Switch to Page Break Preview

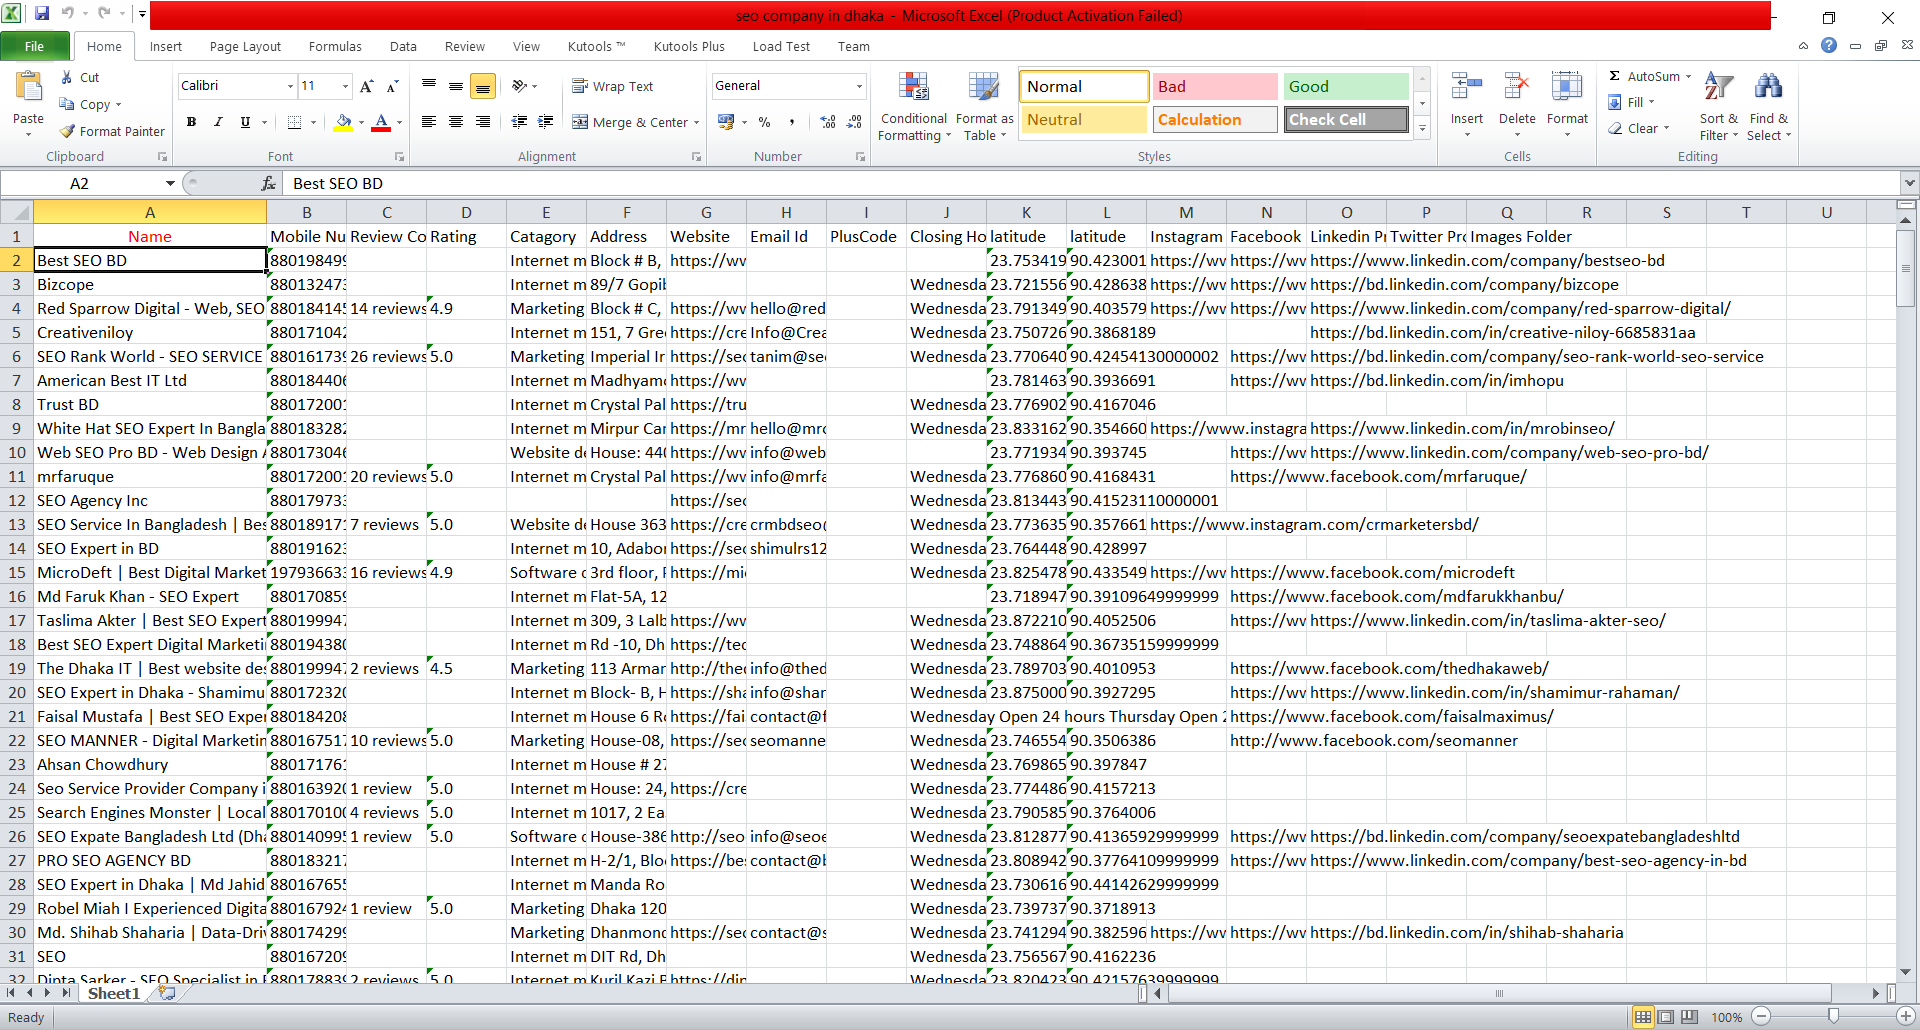[1689, 1017]
